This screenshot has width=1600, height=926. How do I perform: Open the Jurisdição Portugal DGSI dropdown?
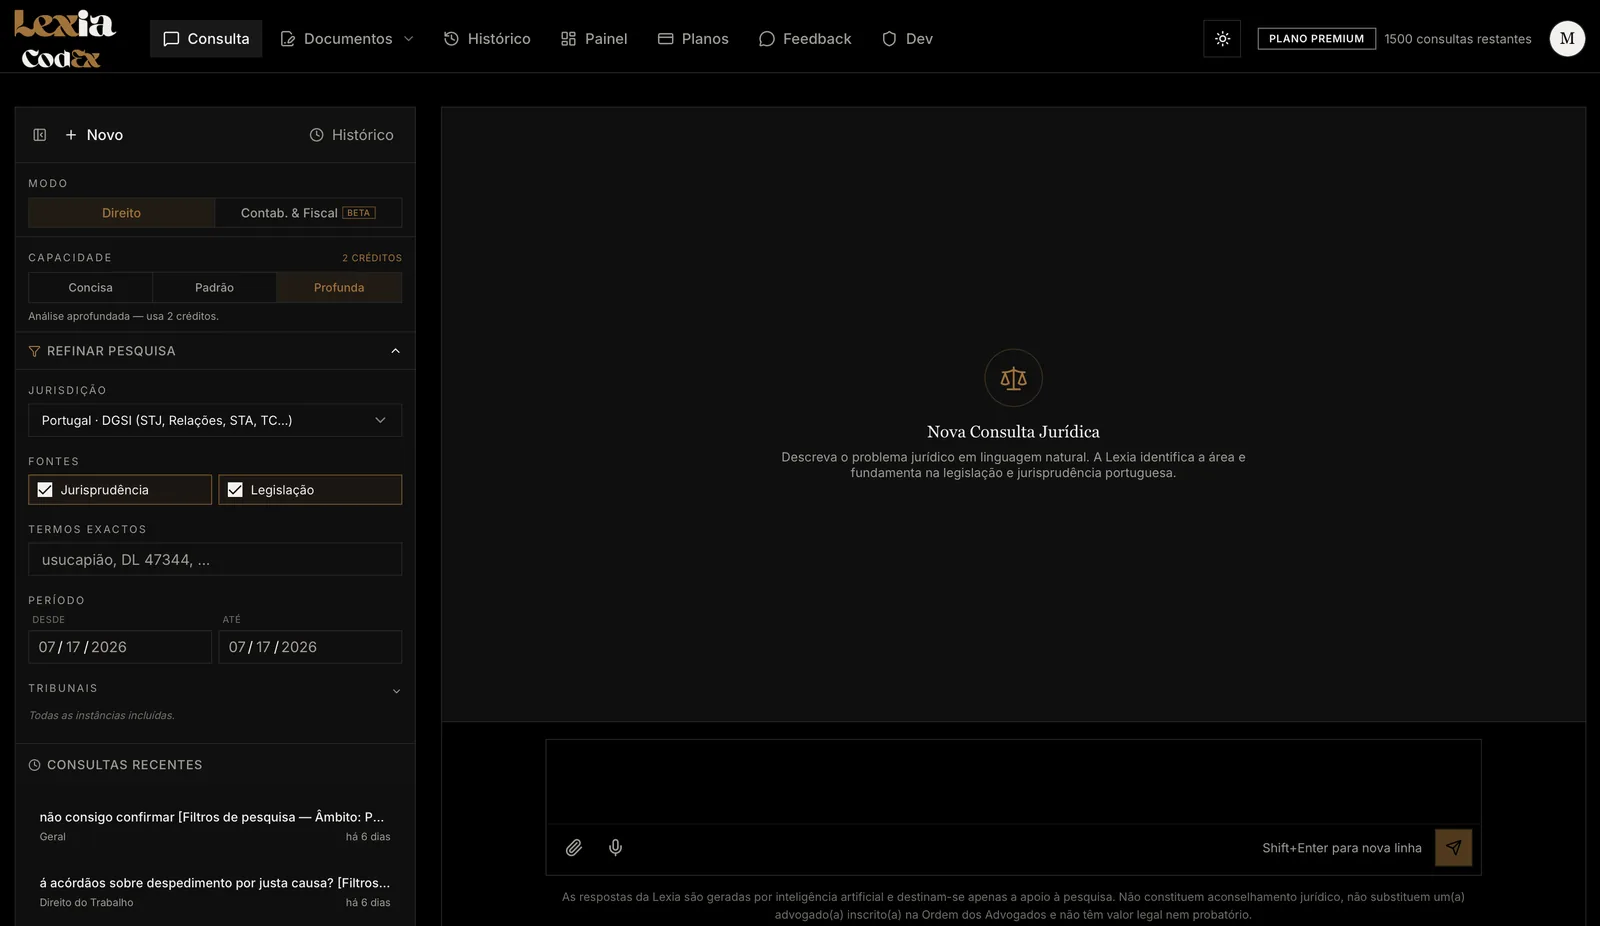(215, 420)
